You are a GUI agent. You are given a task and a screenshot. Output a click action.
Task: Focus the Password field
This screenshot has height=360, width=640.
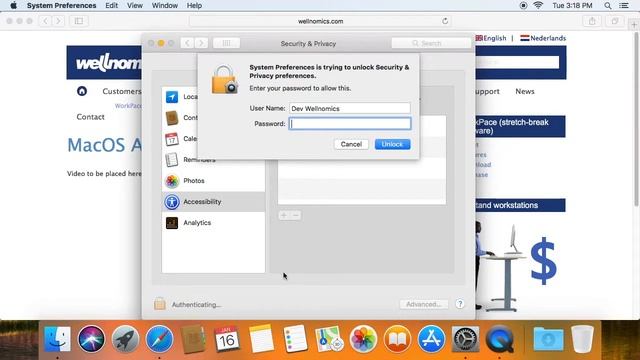pyautogui.click(x=350, y=124)
